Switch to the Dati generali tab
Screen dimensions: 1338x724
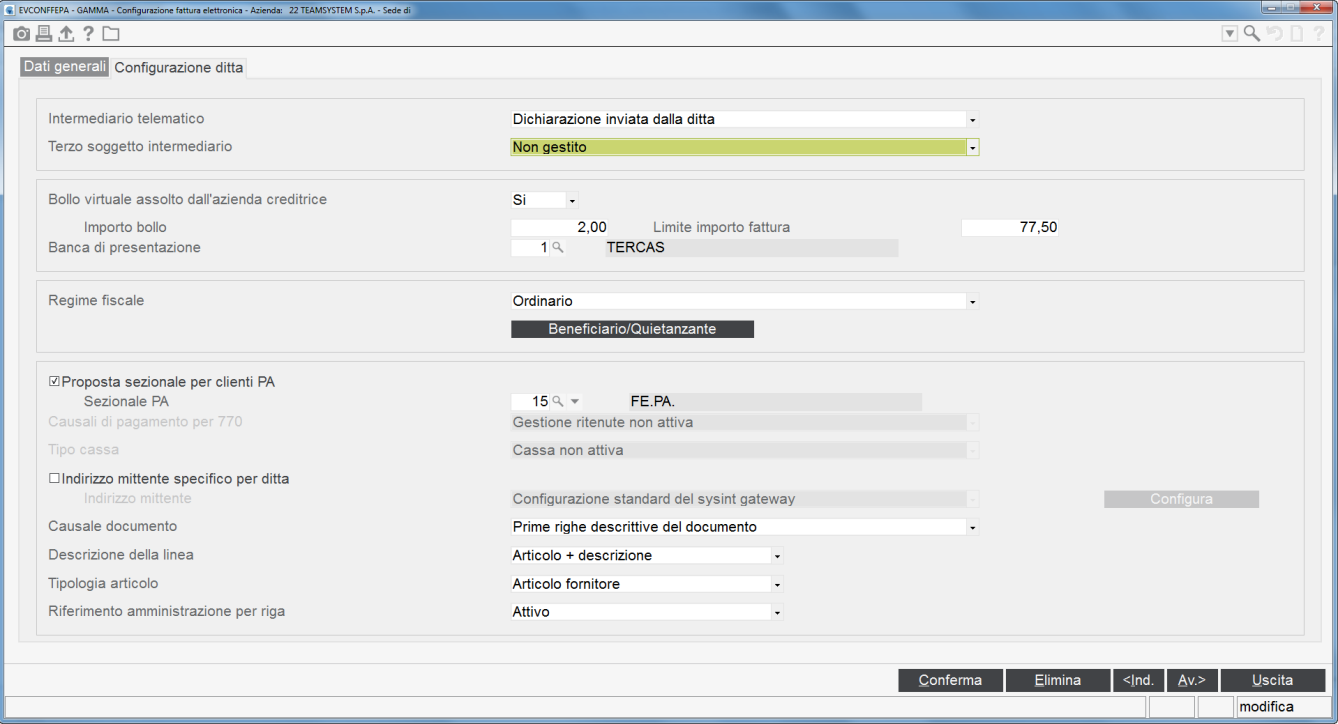coord(65,67)
